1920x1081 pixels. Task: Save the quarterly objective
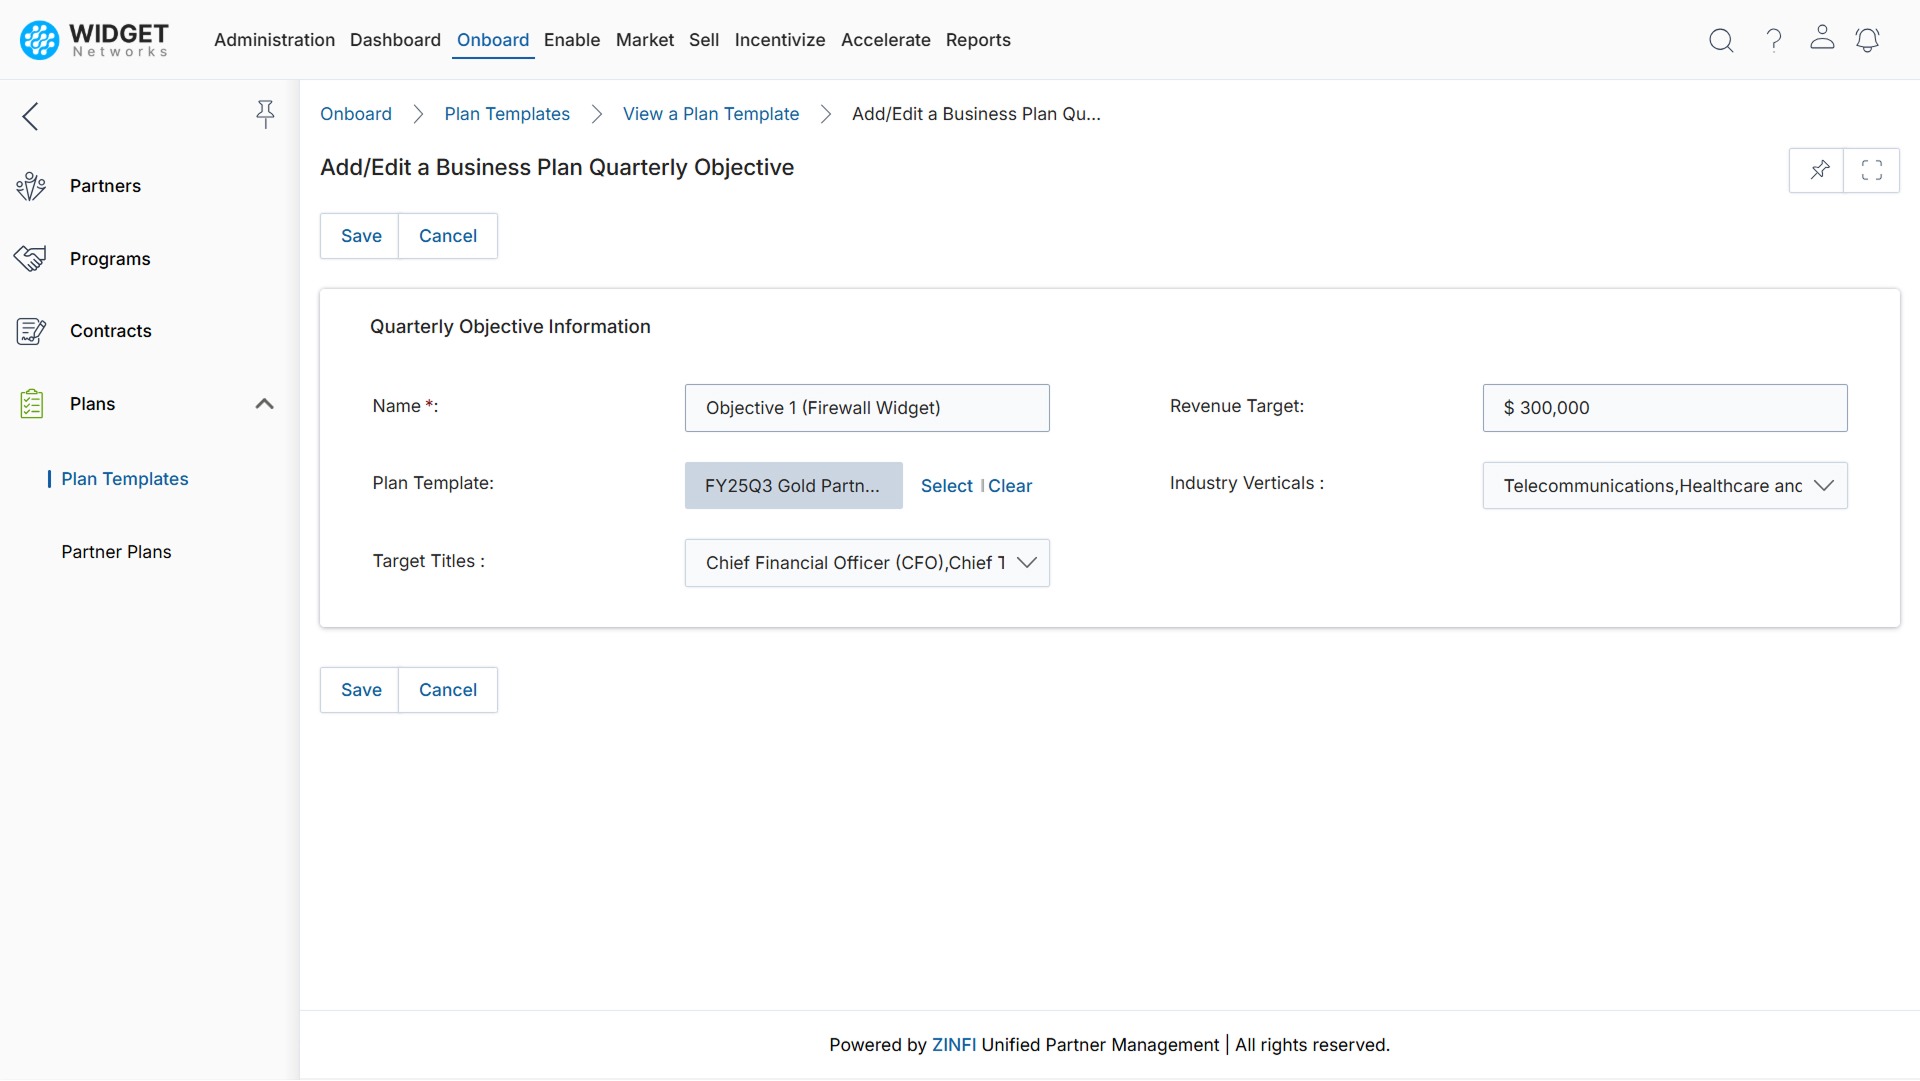tap(361, 236)
